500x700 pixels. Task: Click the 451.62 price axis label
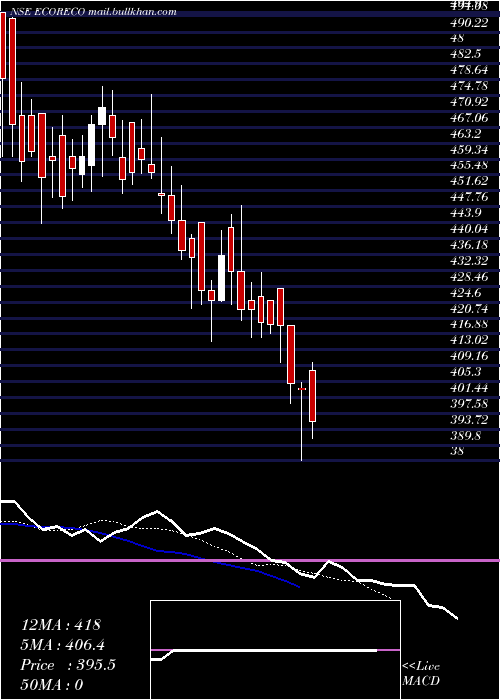point(469,180)
